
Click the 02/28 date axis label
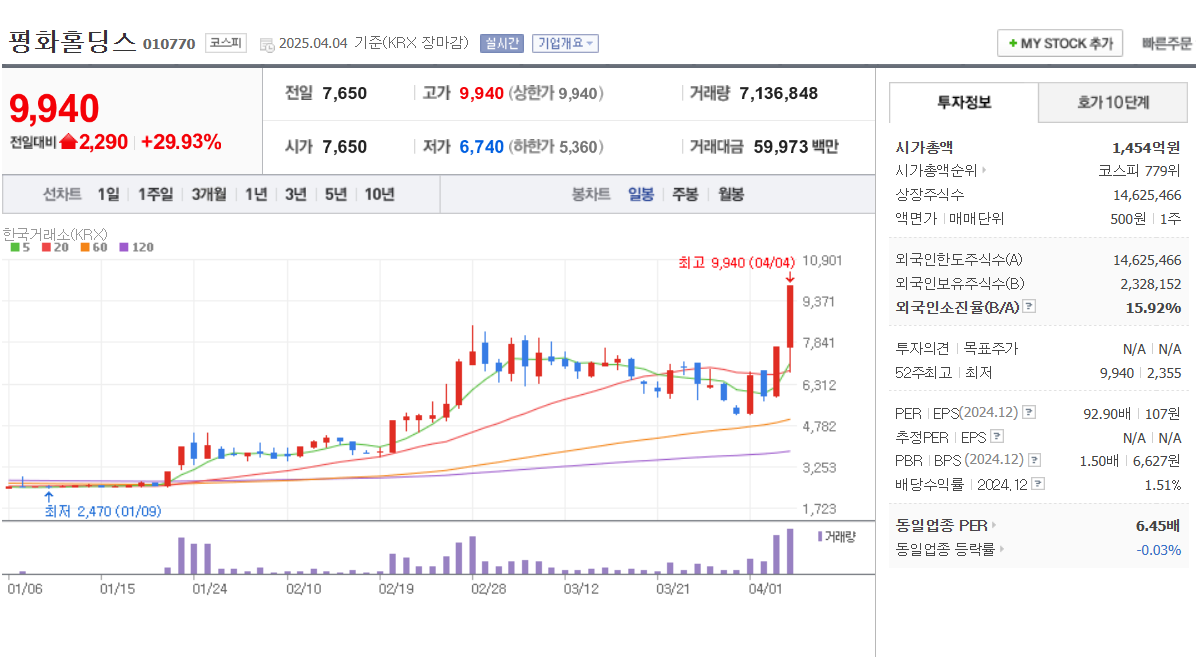(x=488, y=589)
